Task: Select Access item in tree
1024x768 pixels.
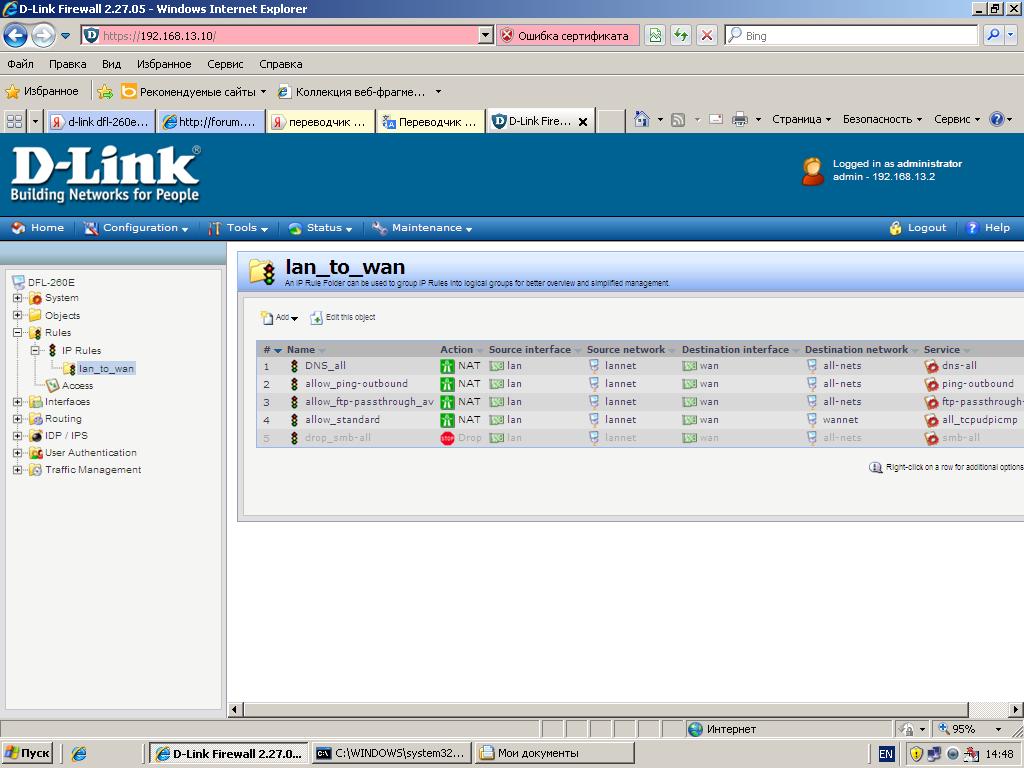Action: pos(77,386)
